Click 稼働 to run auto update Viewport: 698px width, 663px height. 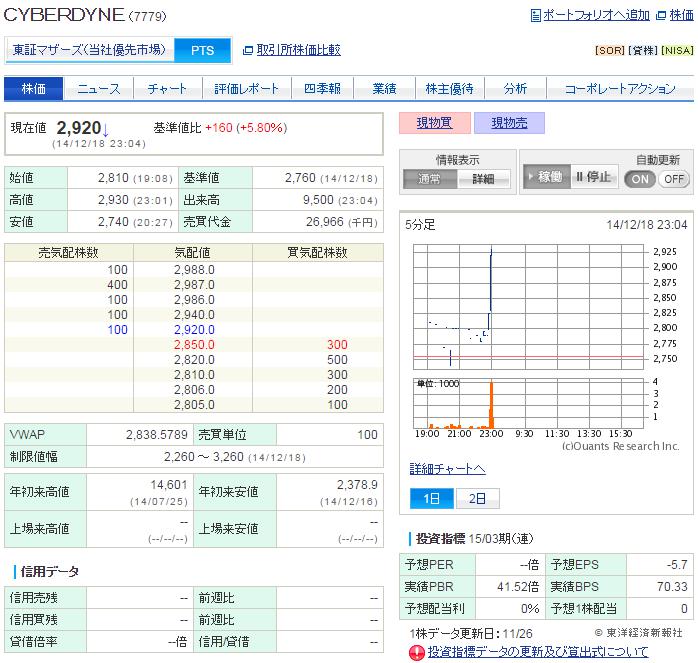546,177
